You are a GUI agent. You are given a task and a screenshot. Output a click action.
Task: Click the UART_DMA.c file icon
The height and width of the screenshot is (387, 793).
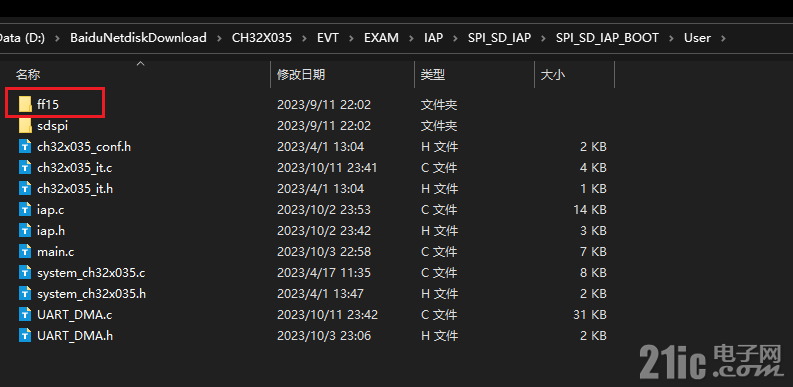pyautogui.click(x=25, y=314)
